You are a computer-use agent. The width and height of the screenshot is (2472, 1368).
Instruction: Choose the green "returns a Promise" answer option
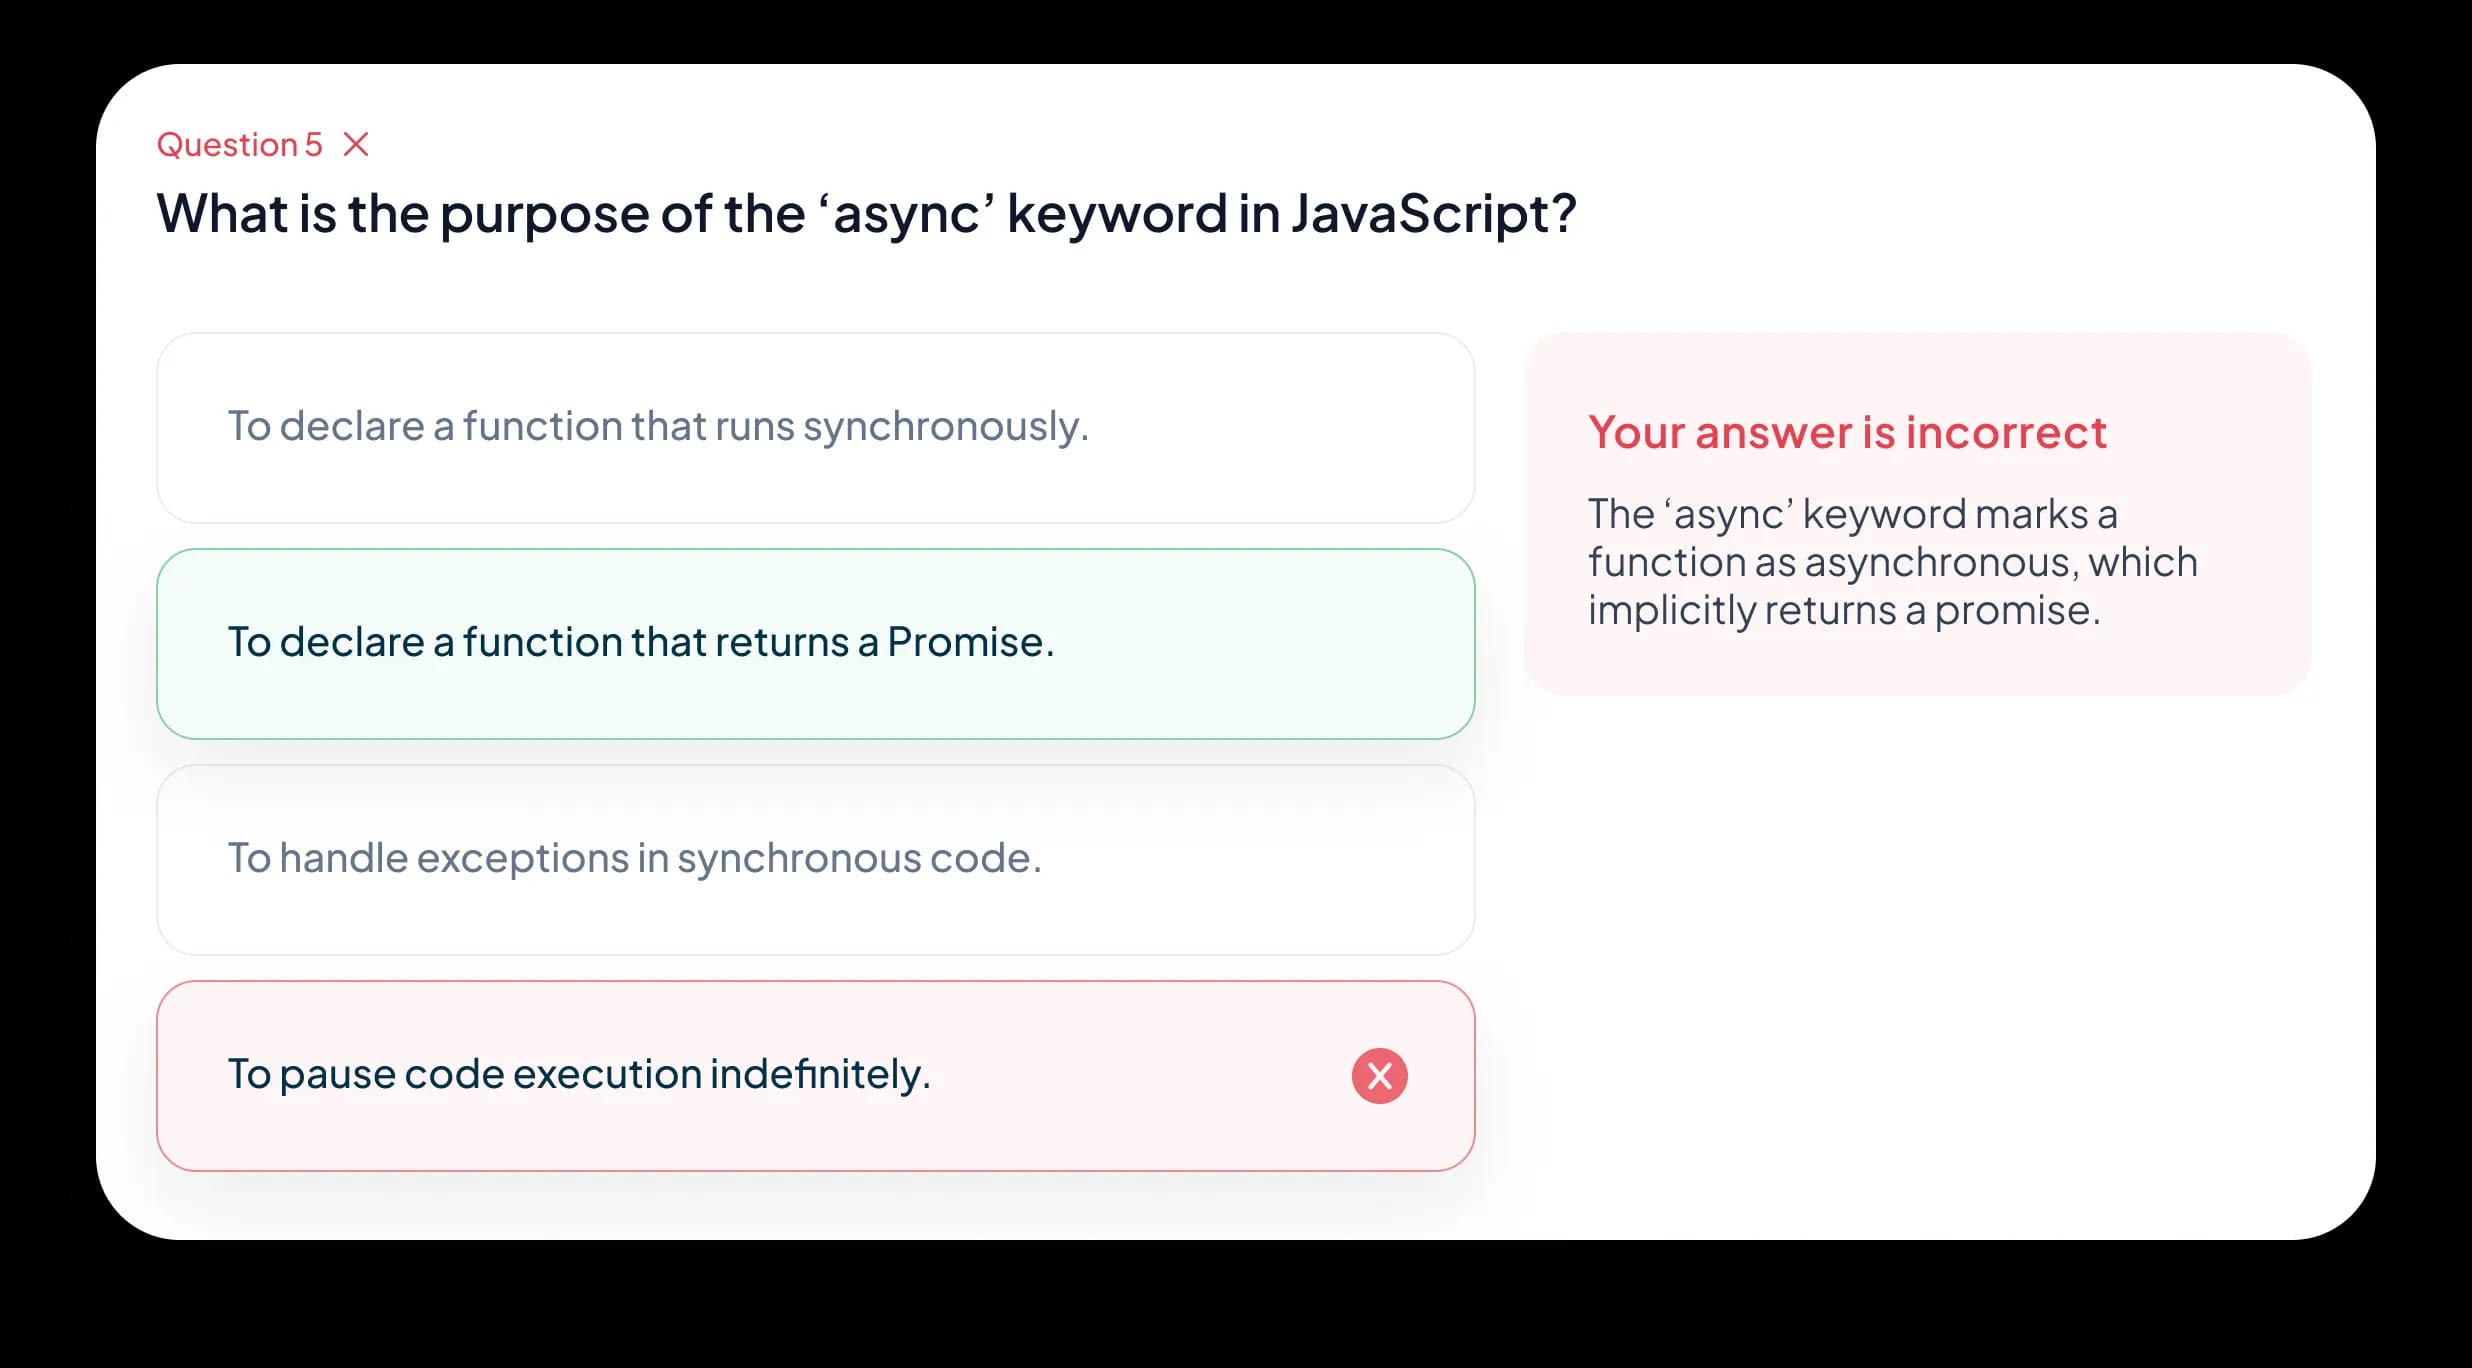click(815, 644)
